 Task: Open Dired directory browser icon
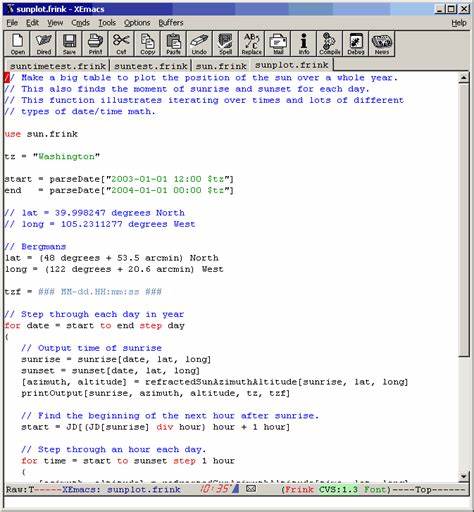coord(43,44)
